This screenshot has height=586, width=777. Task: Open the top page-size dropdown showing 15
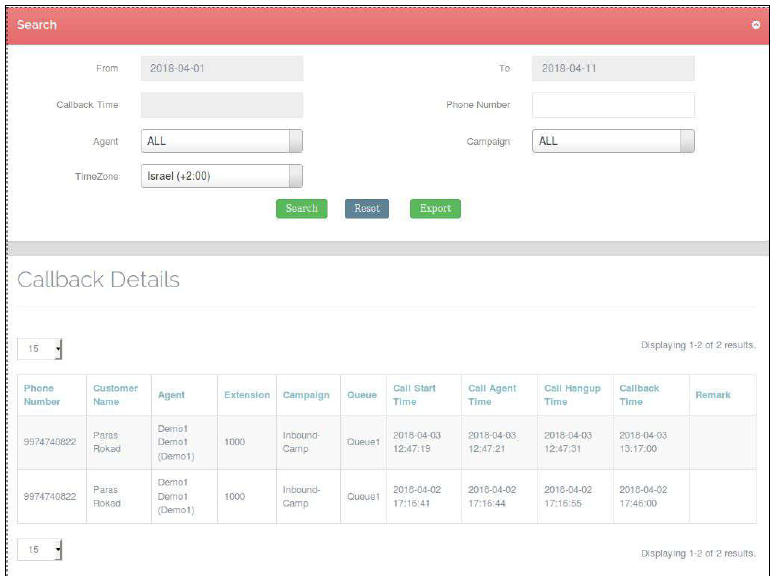click(40, 349)
